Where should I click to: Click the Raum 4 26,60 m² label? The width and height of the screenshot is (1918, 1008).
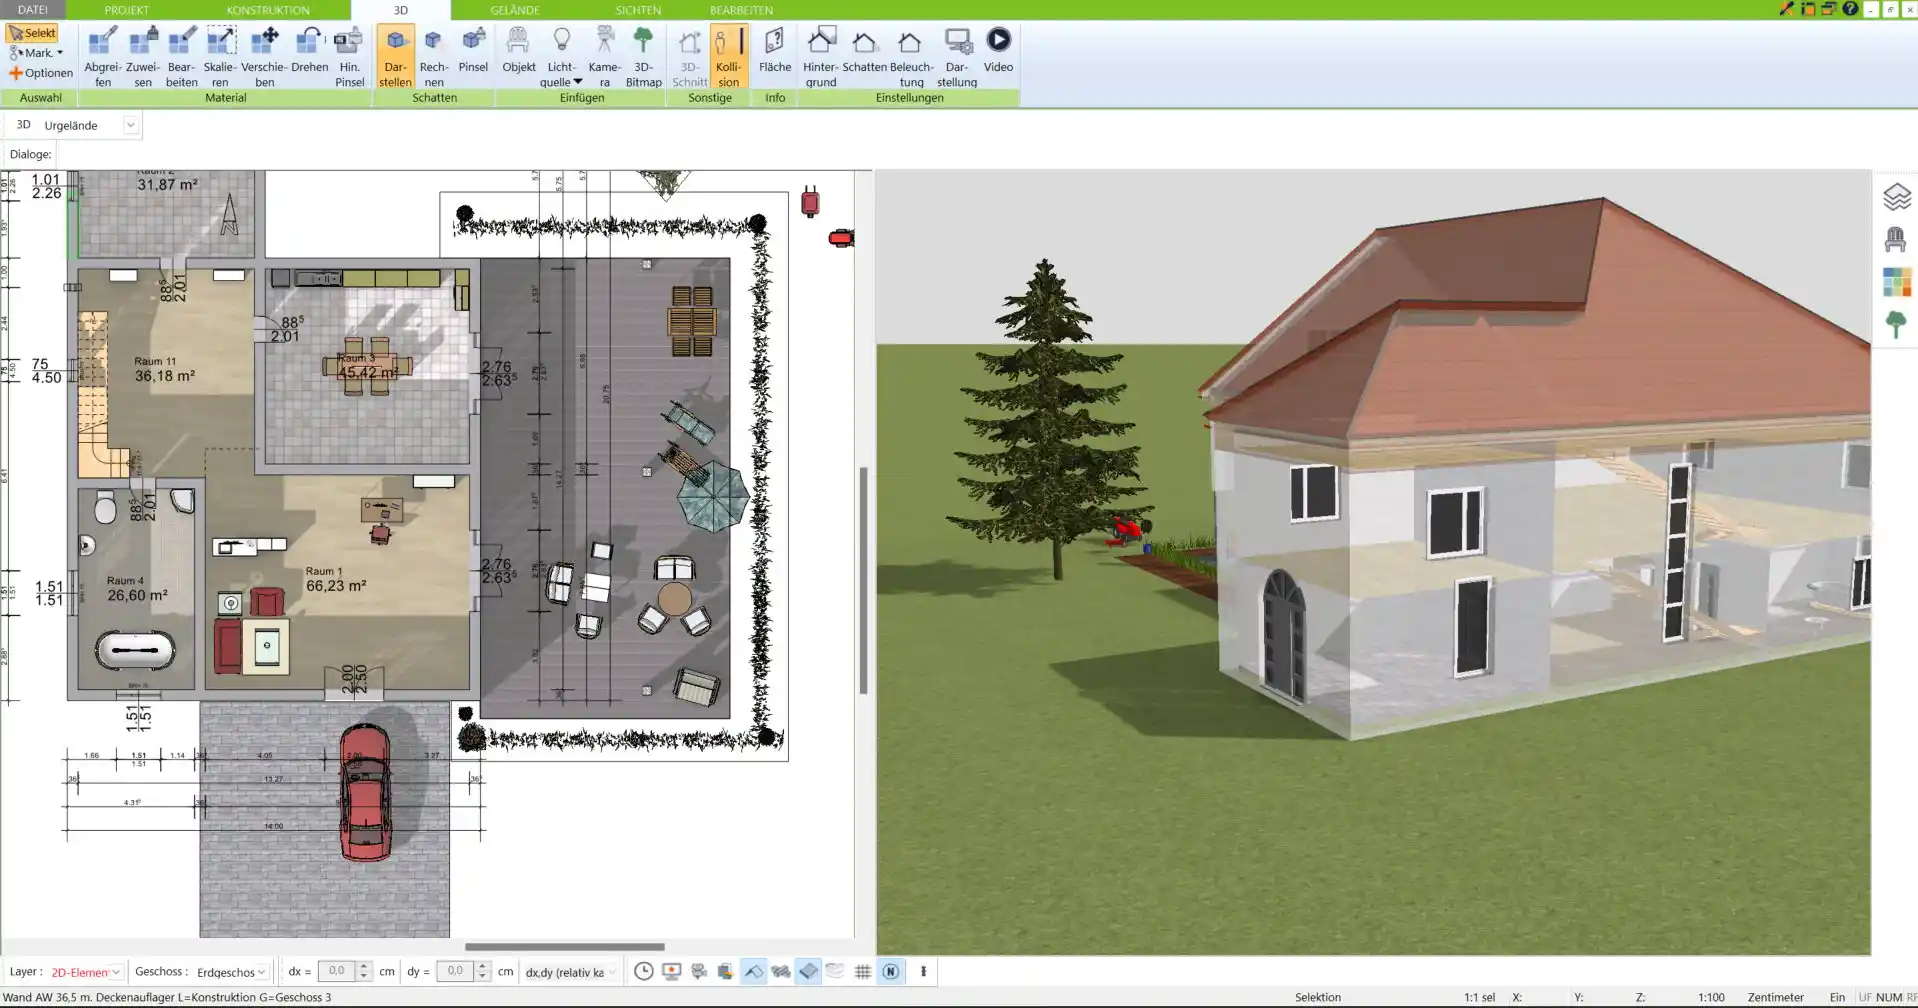[137, 589]
